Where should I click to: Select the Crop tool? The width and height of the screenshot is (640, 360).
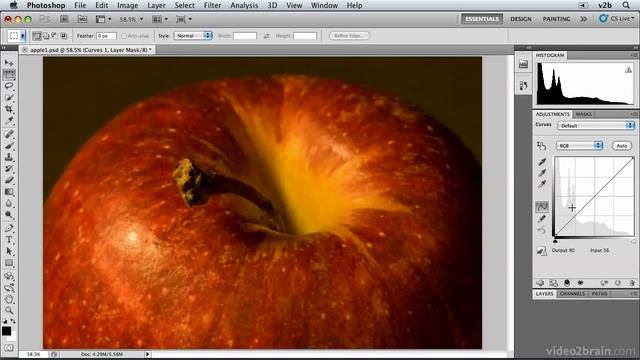9,109
